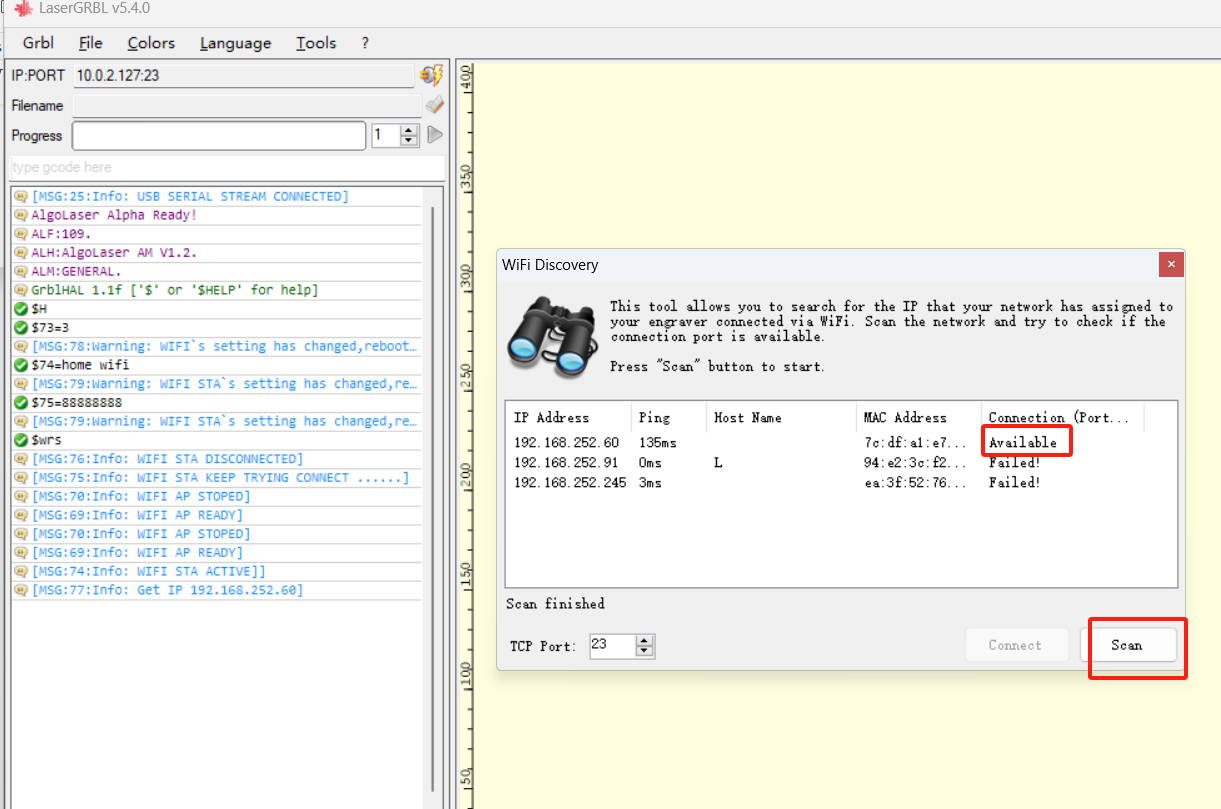The width and height of the screenshot is (1221, 809).
Task: Click the Connection (Port...) column header
Action: coord(1062,417)
